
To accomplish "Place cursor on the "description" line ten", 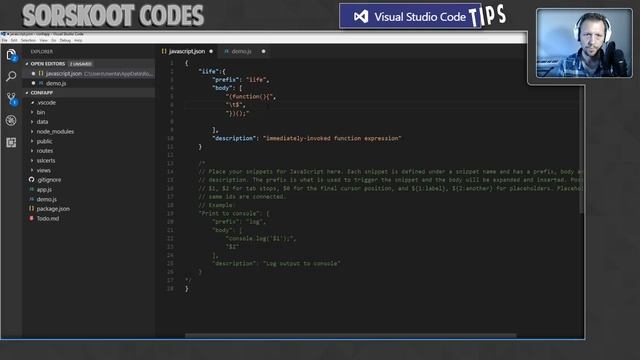I will (307, 138).
